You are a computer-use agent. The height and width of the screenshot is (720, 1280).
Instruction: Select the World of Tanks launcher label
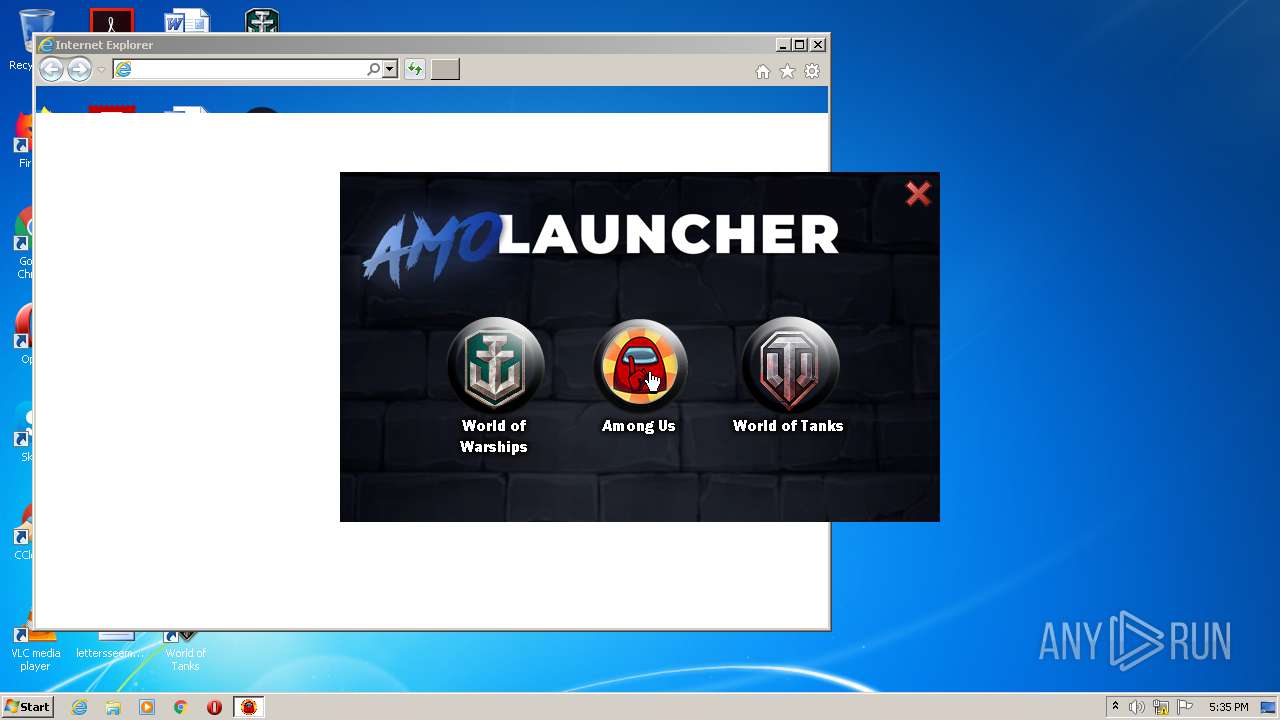tap(788, 426)
